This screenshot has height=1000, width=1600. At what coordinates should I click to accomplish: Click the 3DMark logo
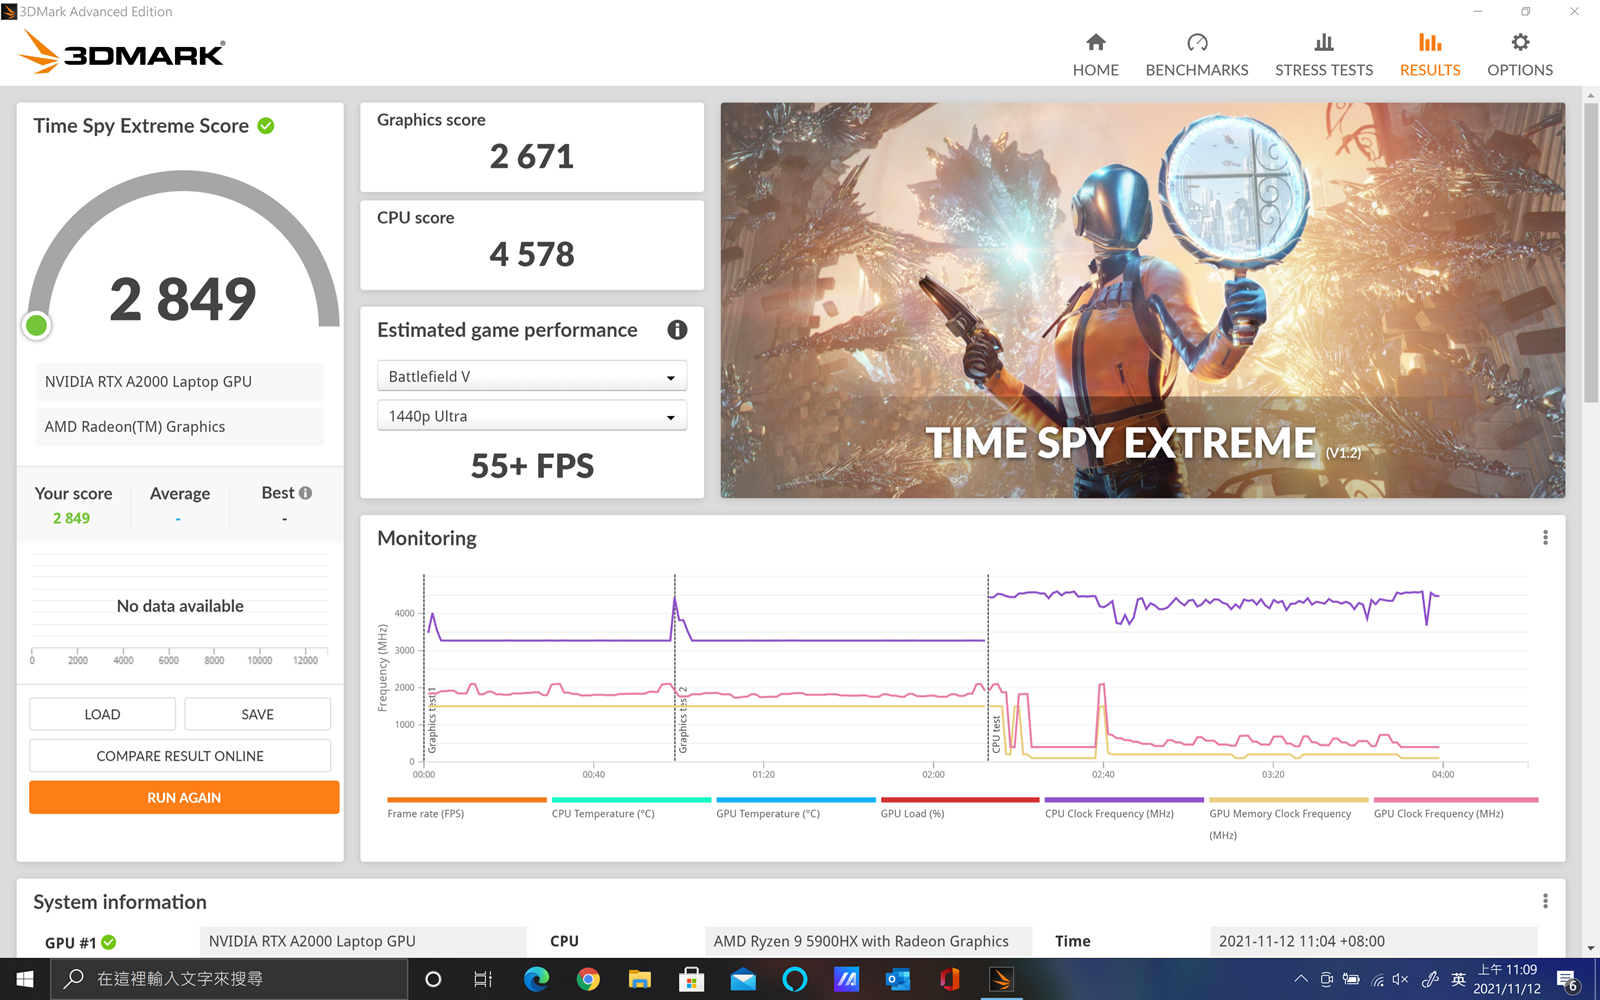click(123, 52)
